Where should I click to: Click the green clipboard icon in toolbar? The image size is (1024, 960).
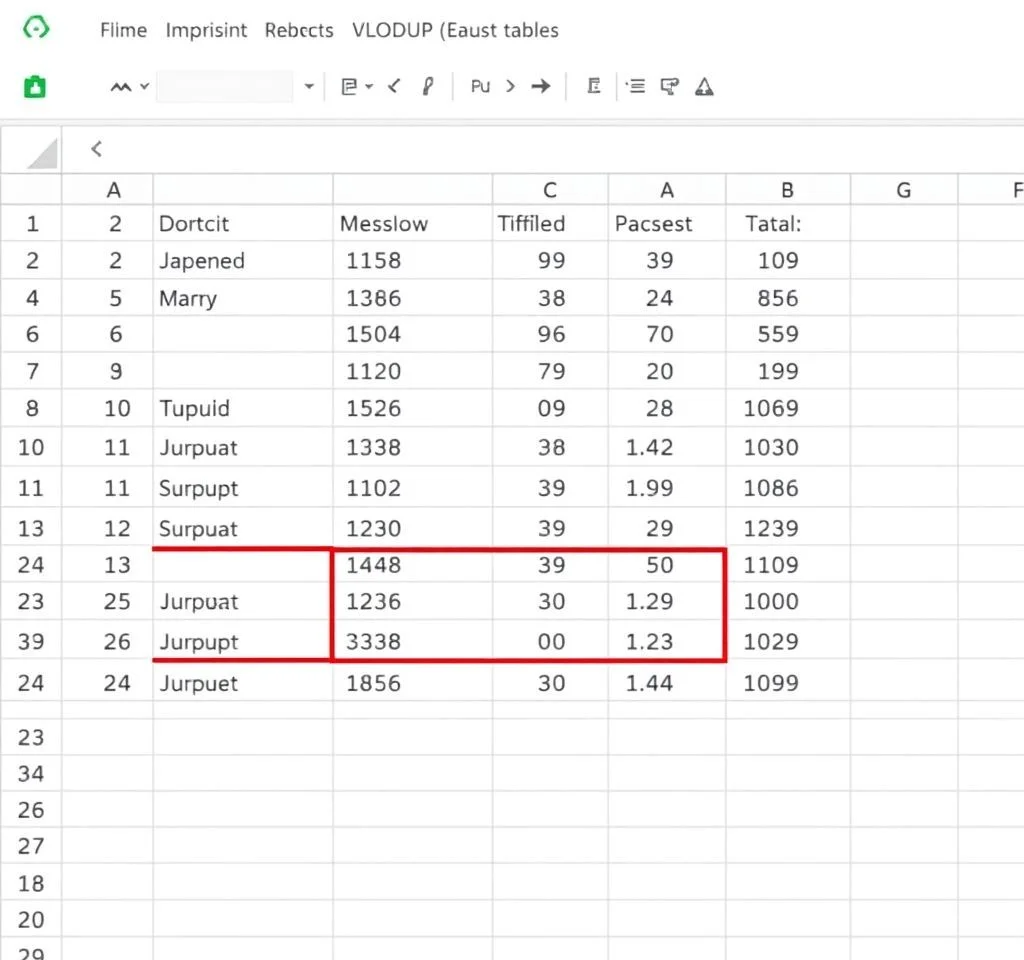[36, 87]
